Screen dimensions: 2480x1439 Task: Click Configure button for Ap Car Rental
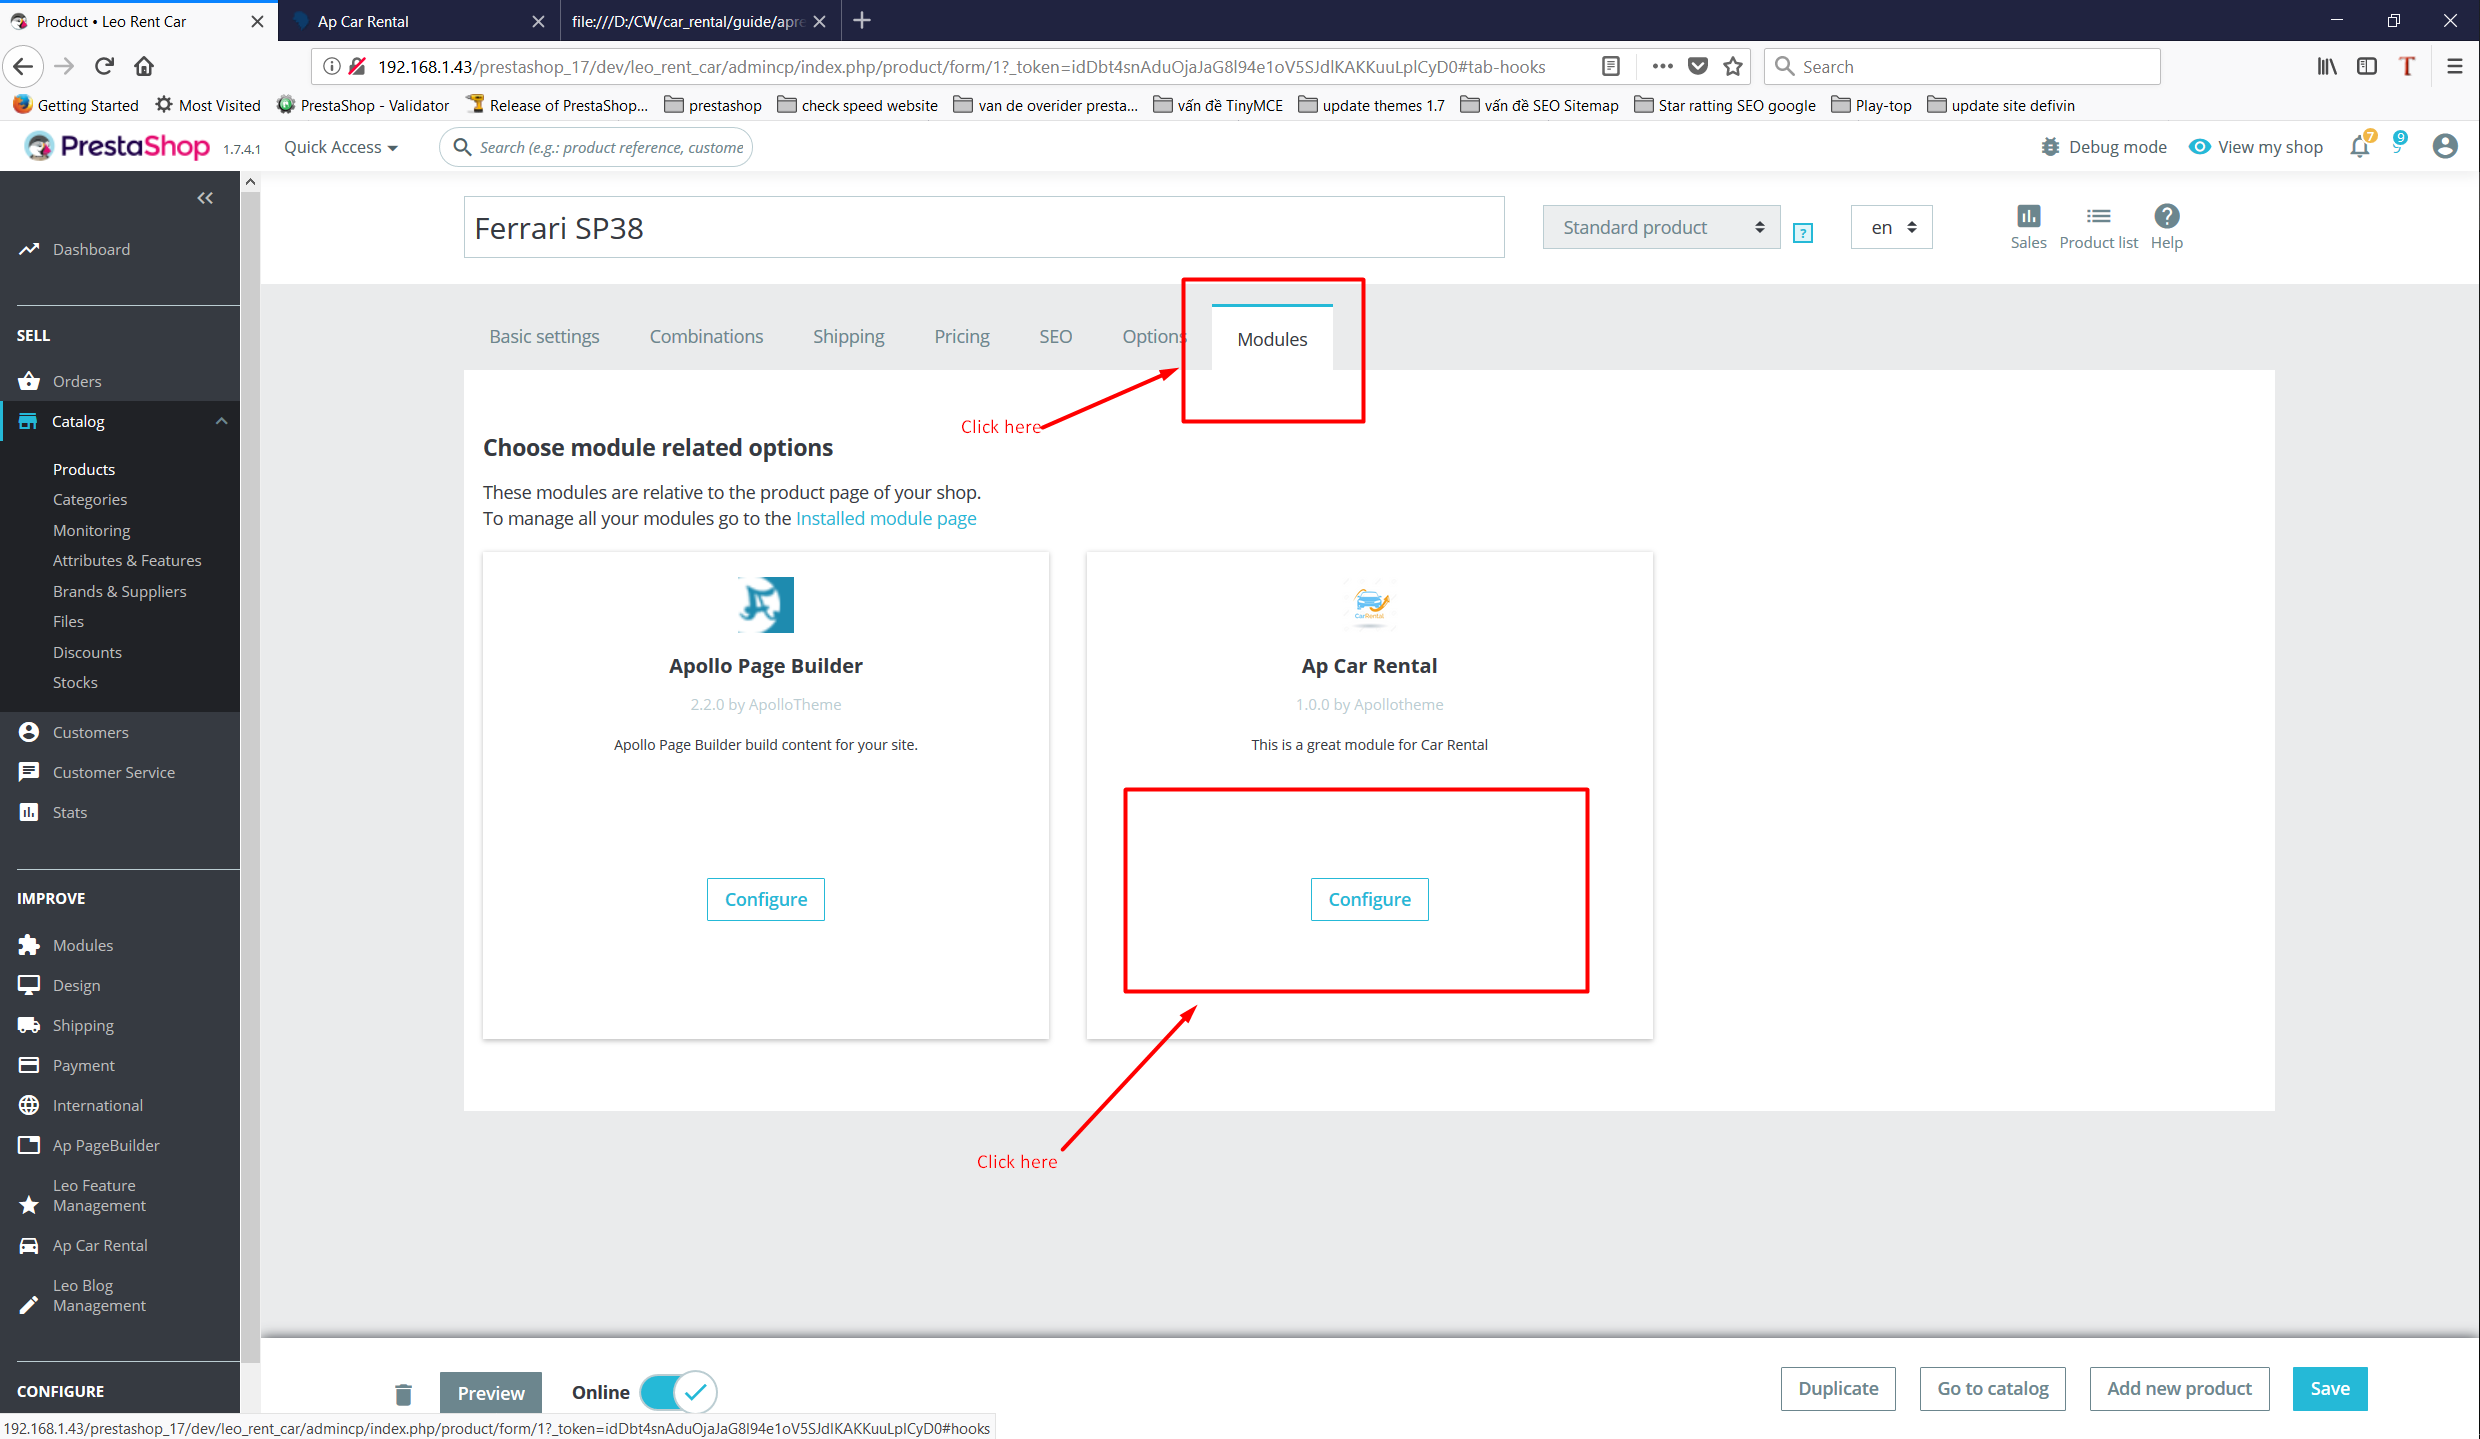pos(1368,898)
